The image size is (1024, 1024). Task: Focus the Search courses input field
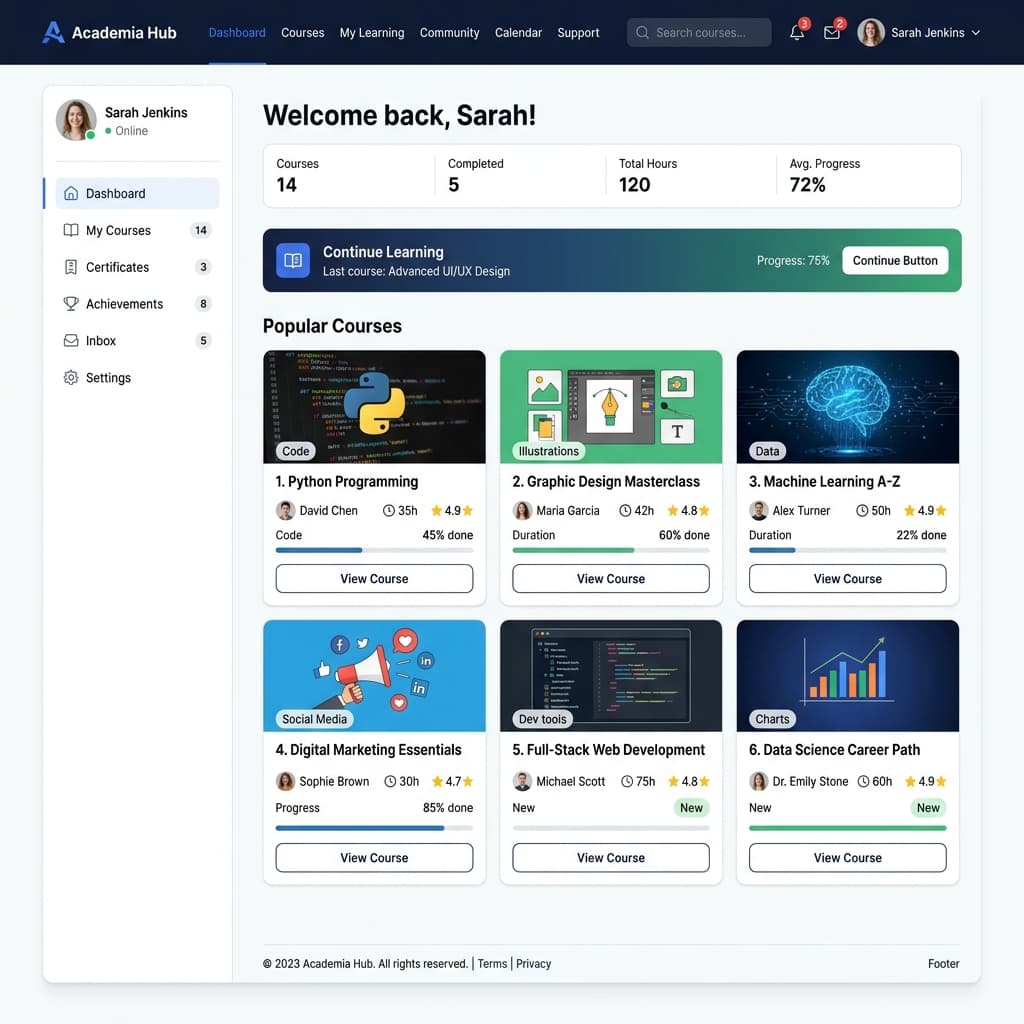tap(699, 33)
